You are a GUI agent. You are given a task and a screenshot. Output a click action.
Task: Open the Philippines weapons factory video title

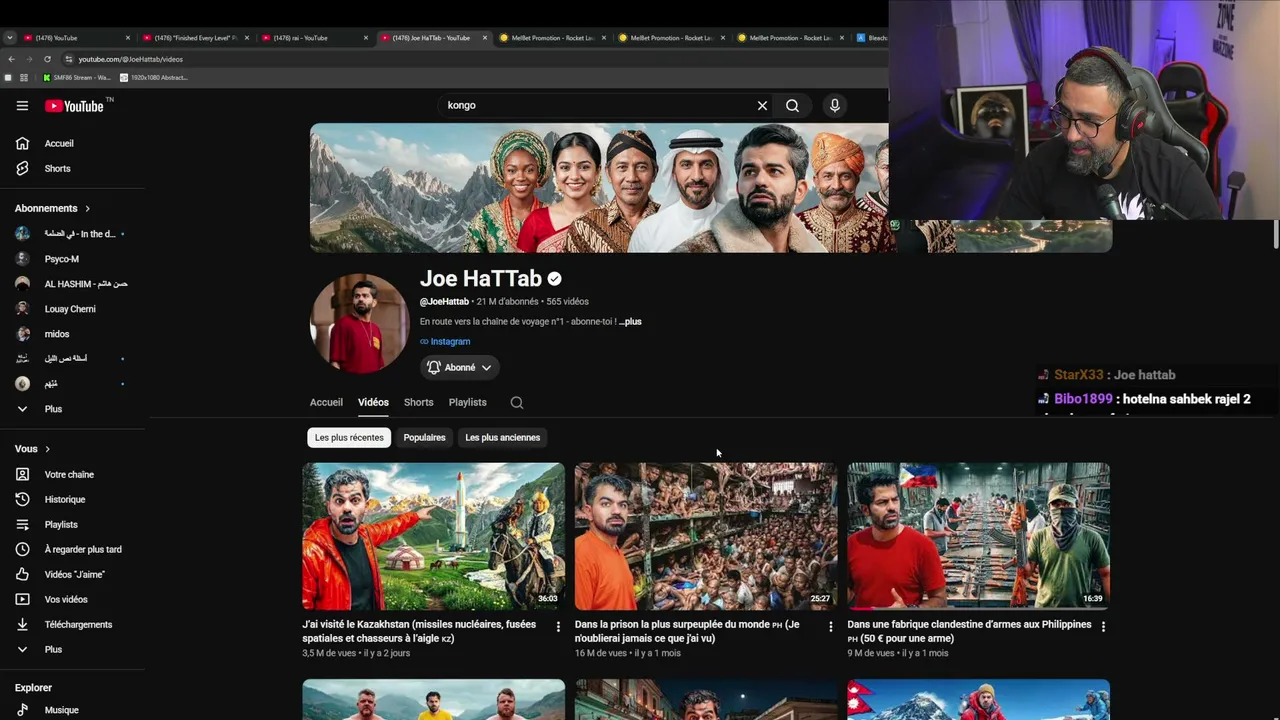(x=969, y=631)
